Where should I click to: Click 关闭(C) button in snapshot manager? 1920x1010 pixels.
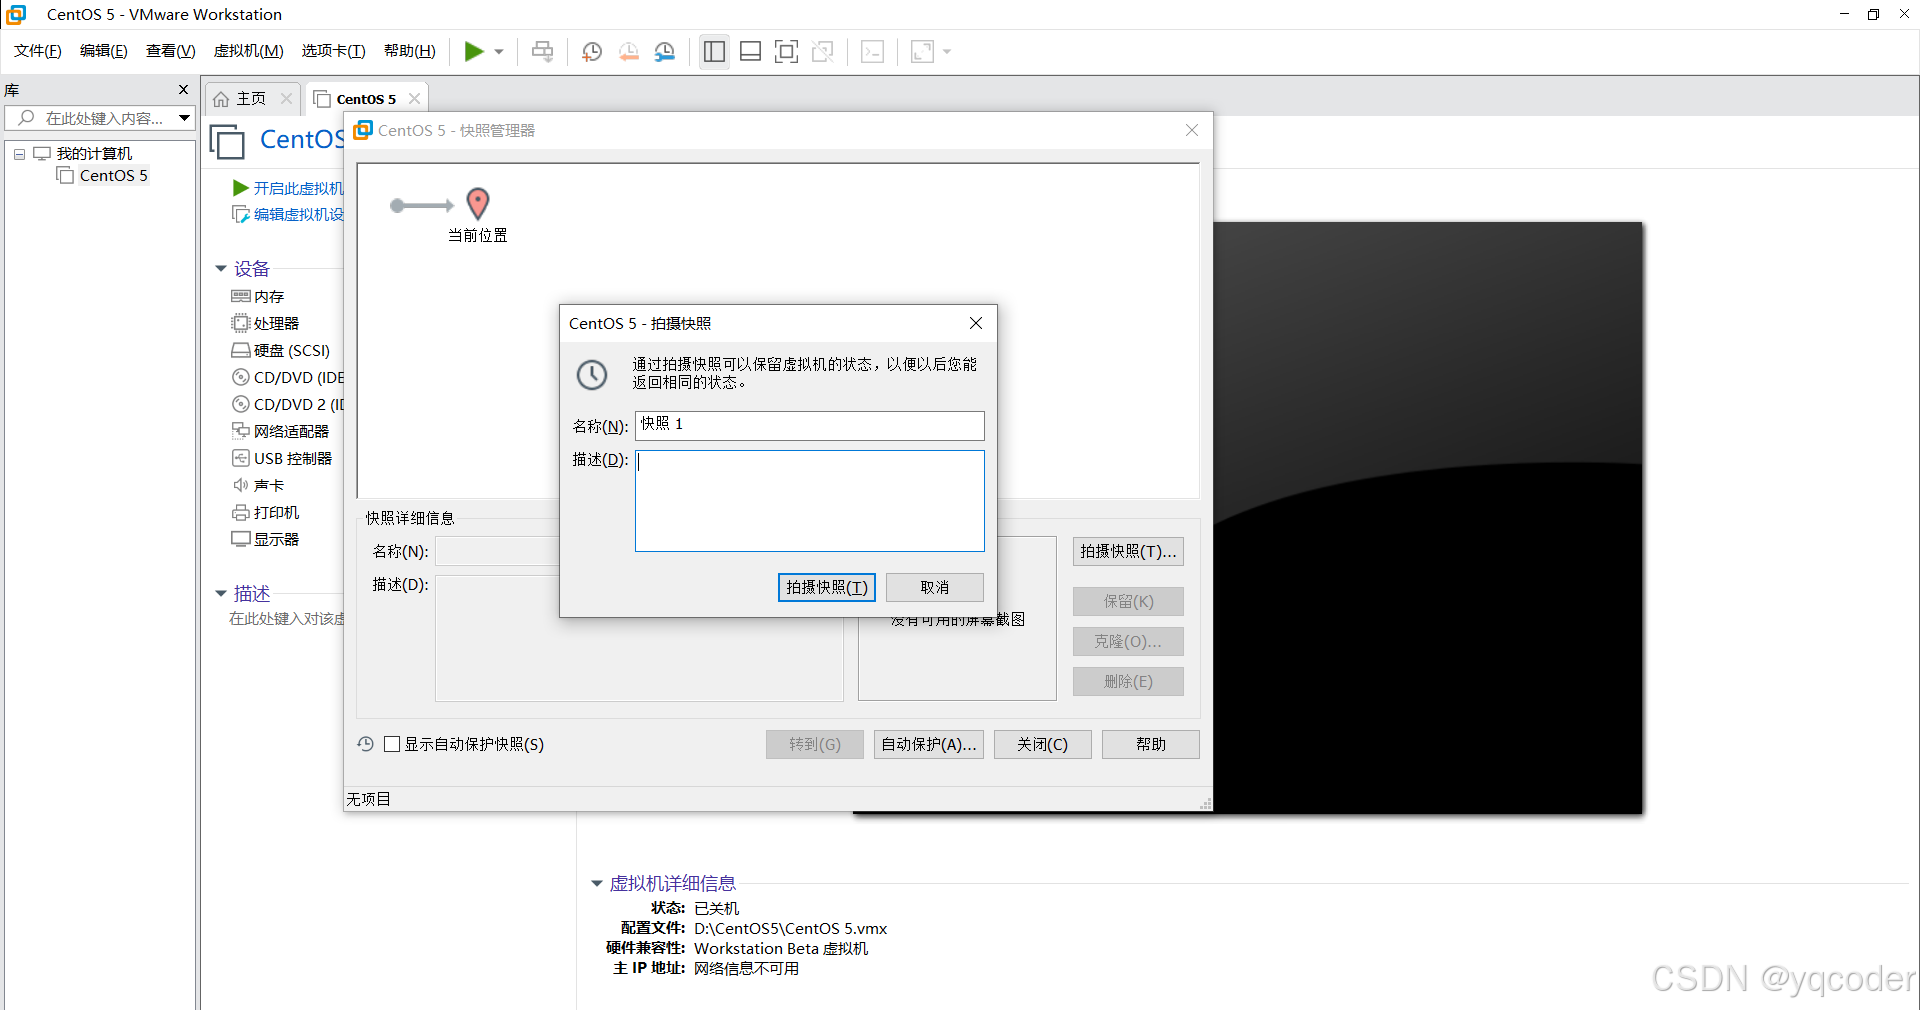[x=1042, y=745]
